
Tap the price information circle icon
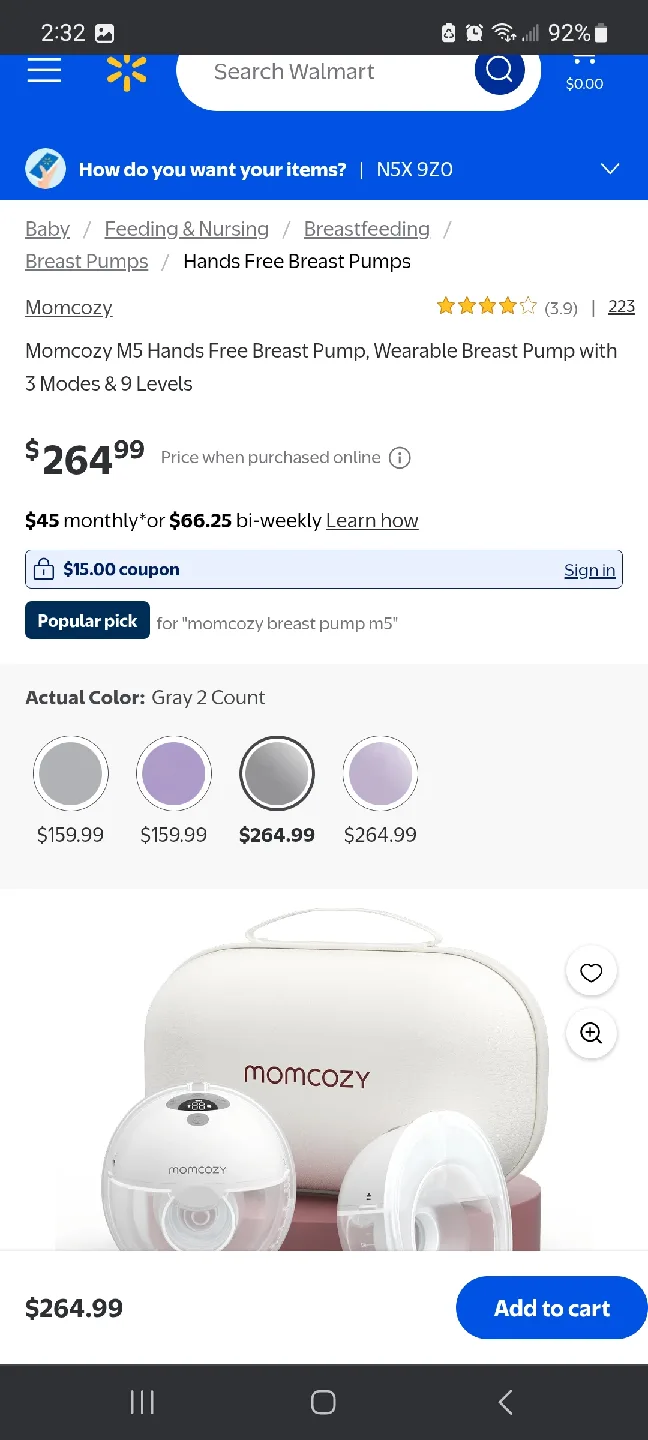click(x=399, y=457)
